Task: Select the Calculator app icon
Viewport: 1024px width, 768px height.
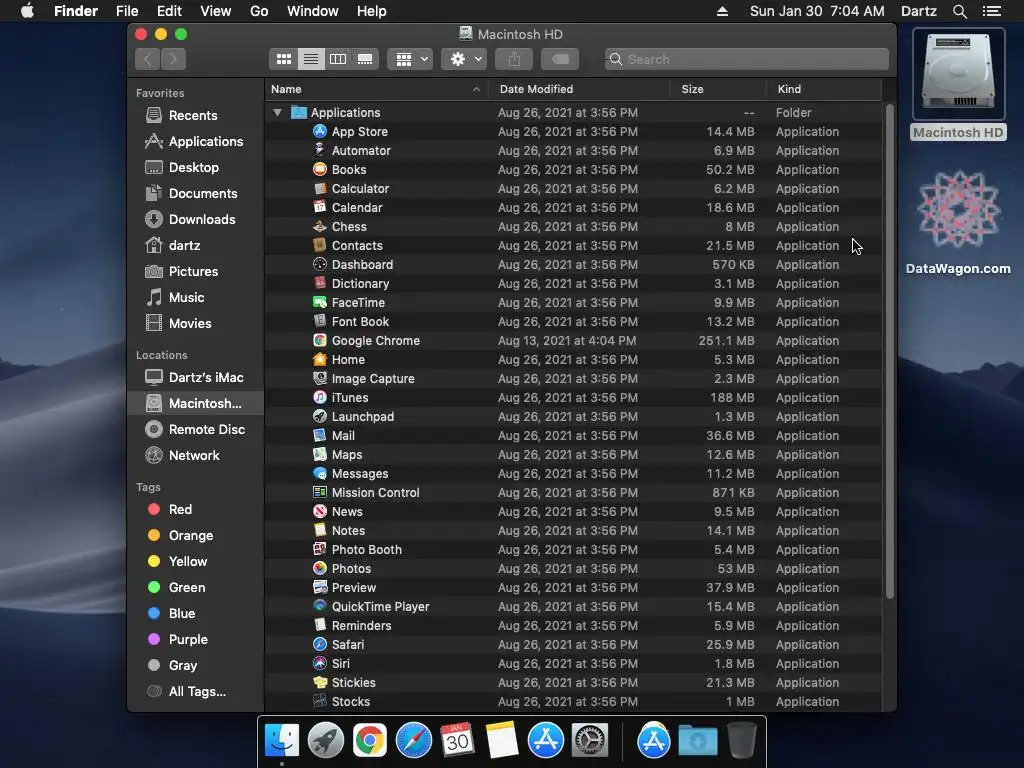Action: pos(319,188)
